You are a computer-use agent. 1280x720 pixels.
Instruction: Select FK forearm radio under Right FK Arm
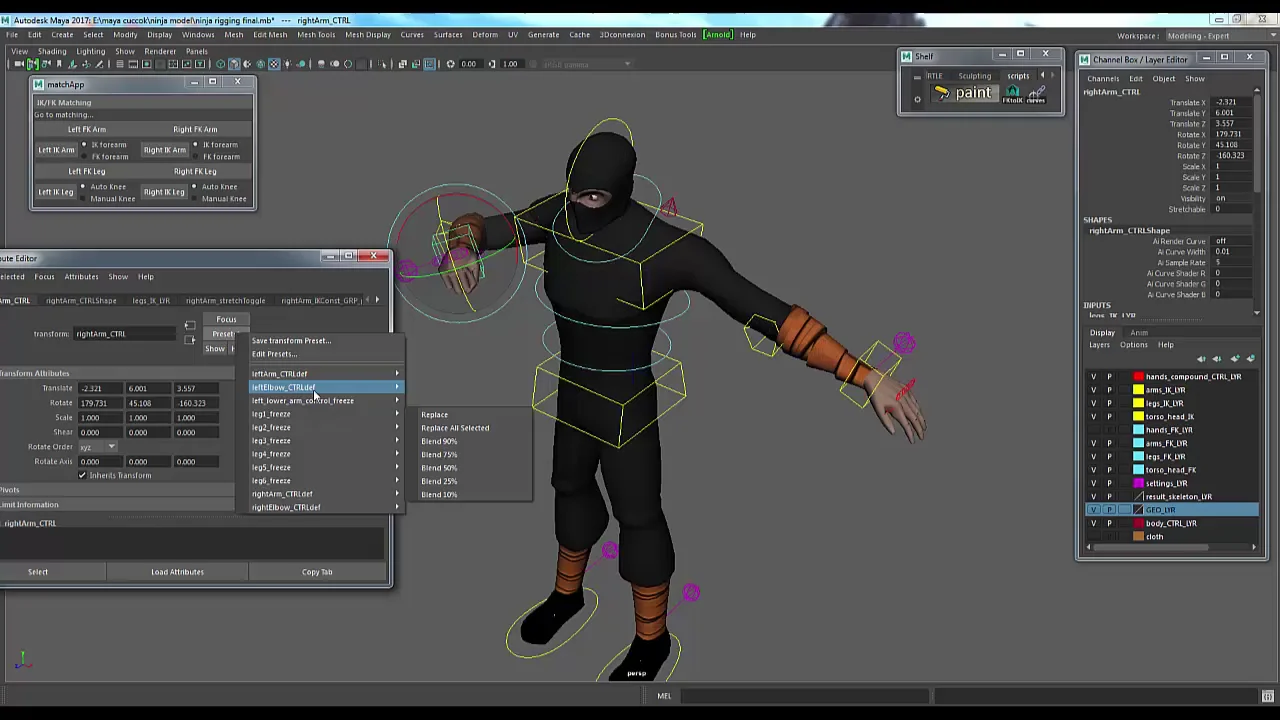[x=196, y=156]
